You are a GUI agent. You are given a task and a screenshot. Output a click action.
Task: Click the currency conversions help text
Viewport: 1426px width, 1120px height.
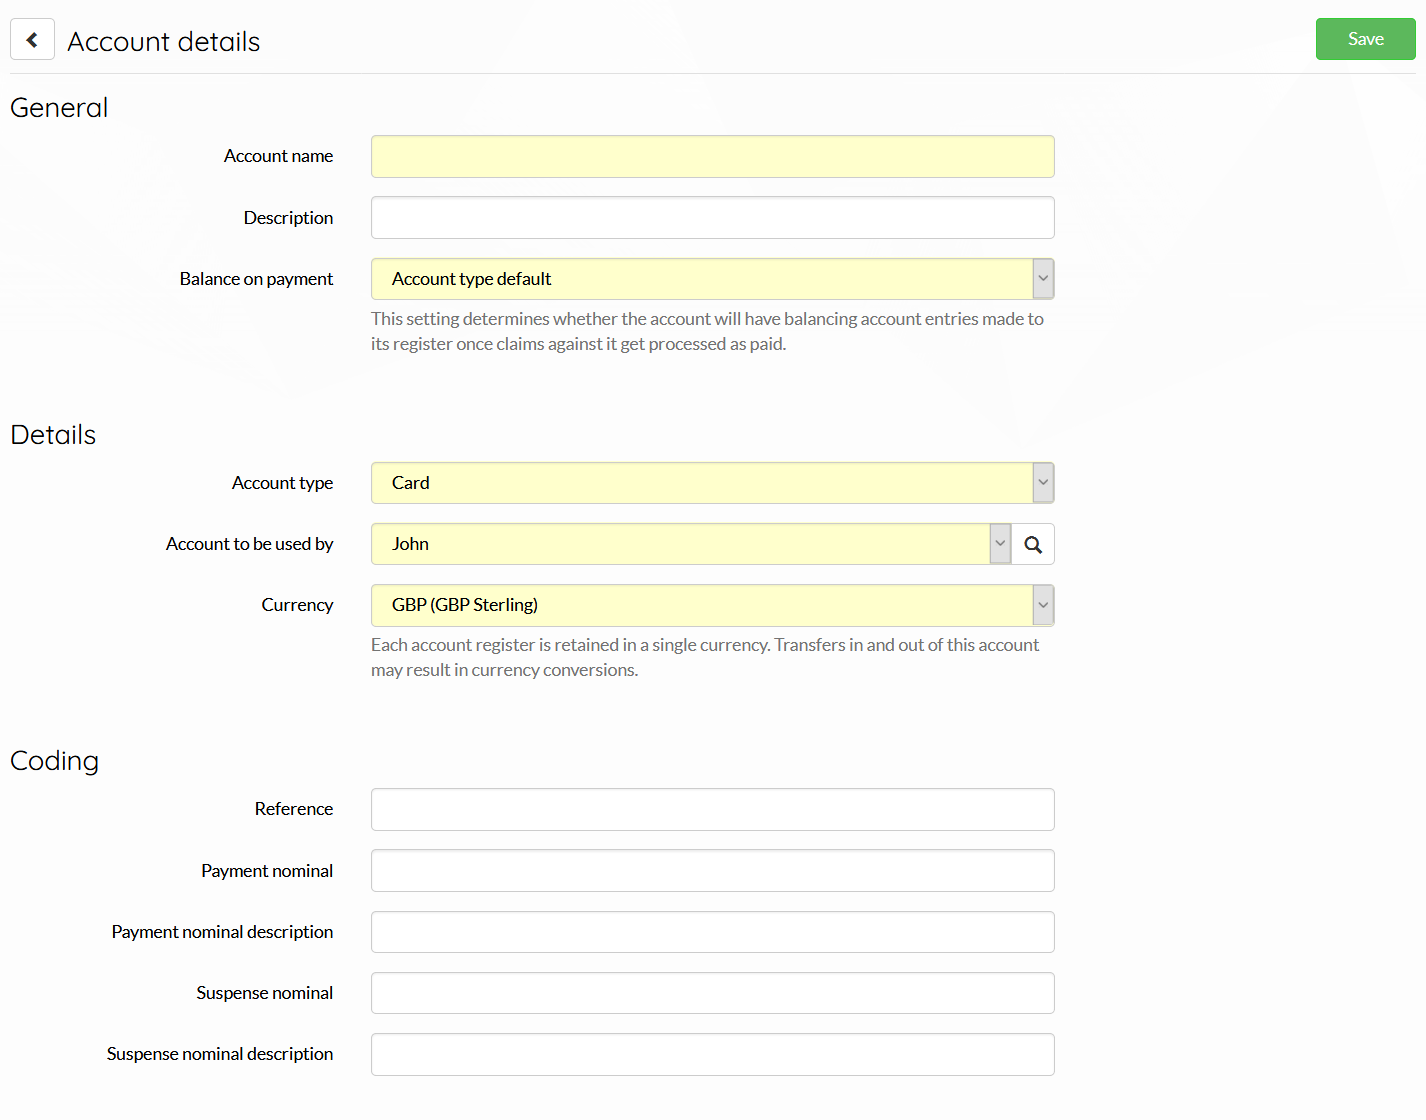[705, 658]
